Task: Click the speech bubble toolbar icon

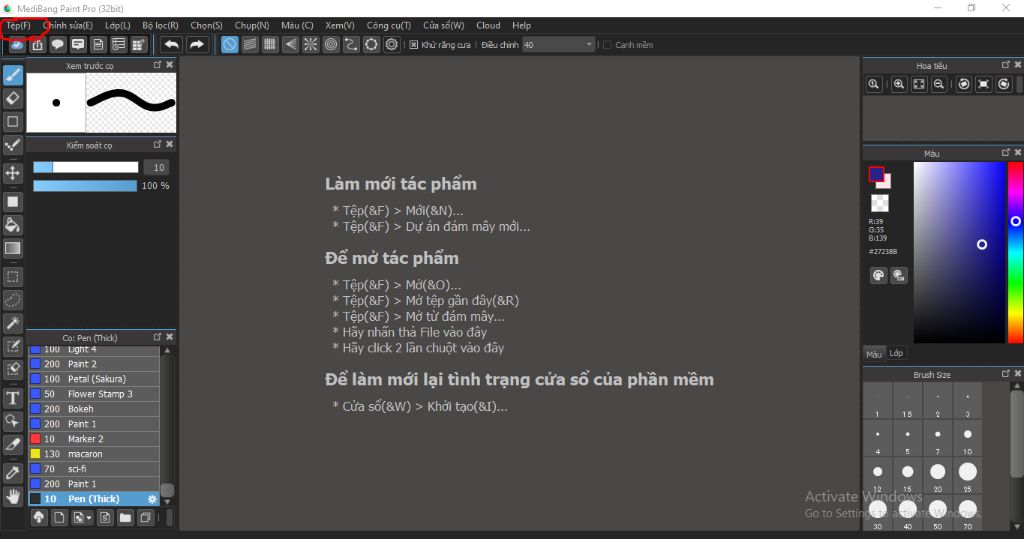Action: [x=57, y=44]
